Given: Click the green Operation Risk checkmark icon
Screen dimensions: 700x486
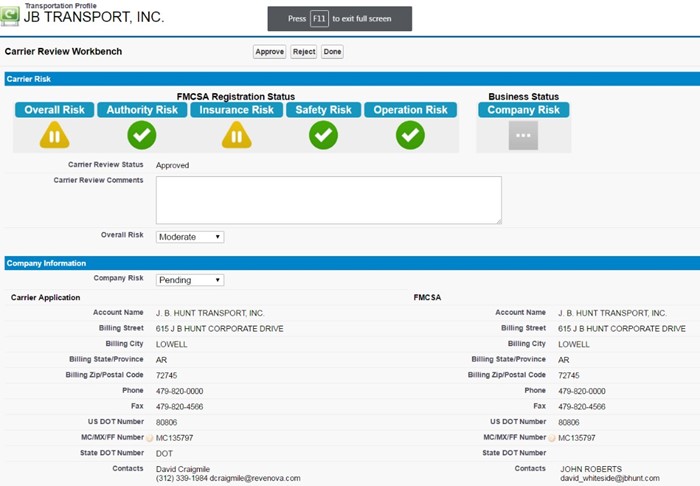Looking at the screenshot, I should click(410, 135).
